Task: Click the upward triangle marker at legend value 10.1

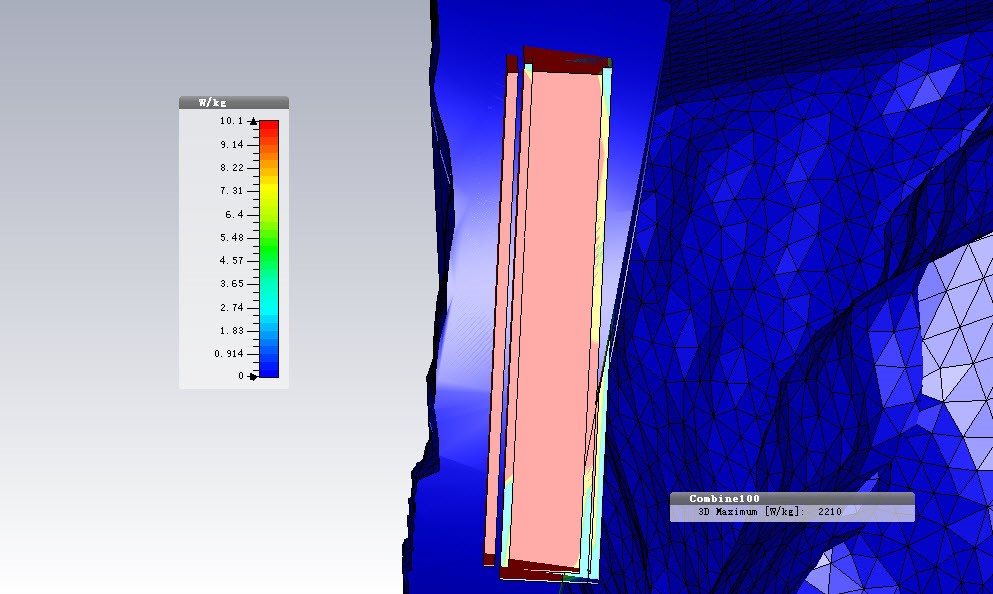Action: 253,121
